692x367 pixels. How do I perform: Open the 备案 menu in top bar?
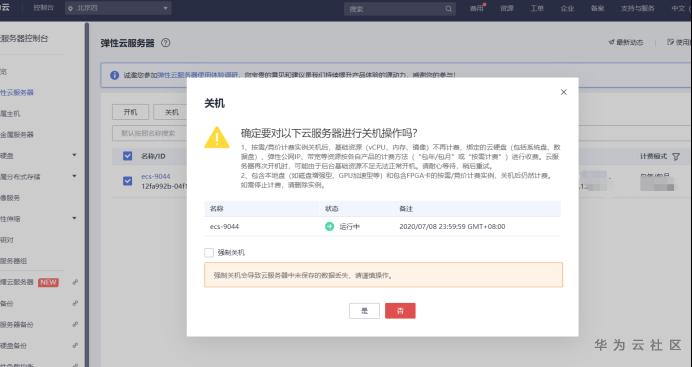[597, 8]
